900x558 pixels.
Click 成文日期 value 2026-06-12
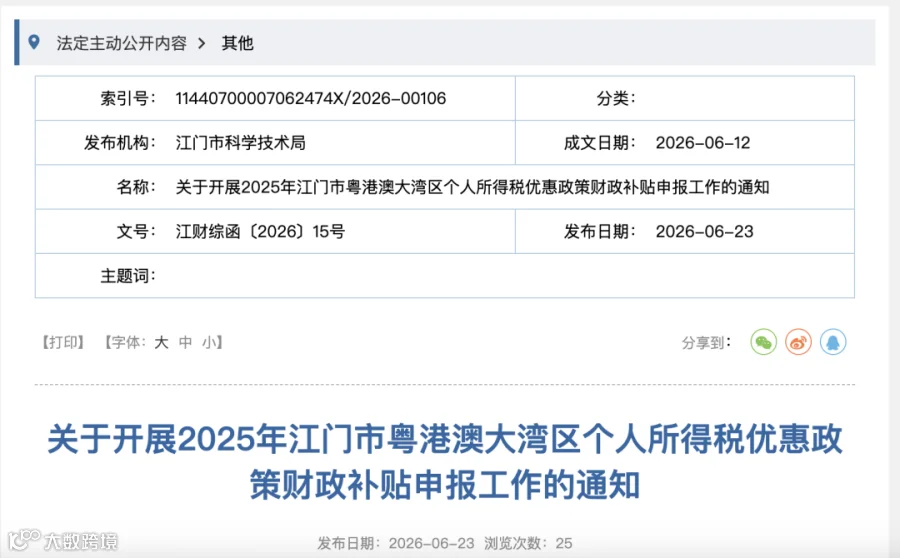[x=703, y=142]
